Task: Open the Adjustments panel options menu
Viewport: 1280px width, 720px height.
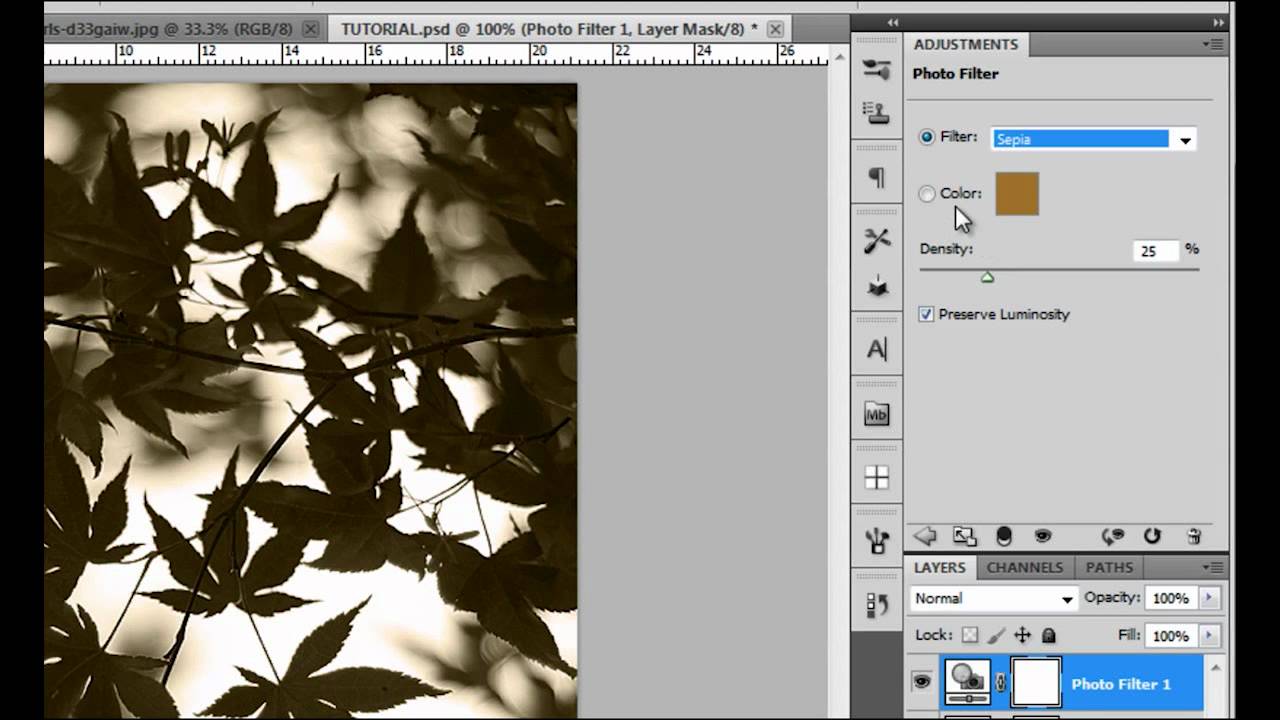Action: [x=1214, y=44]
